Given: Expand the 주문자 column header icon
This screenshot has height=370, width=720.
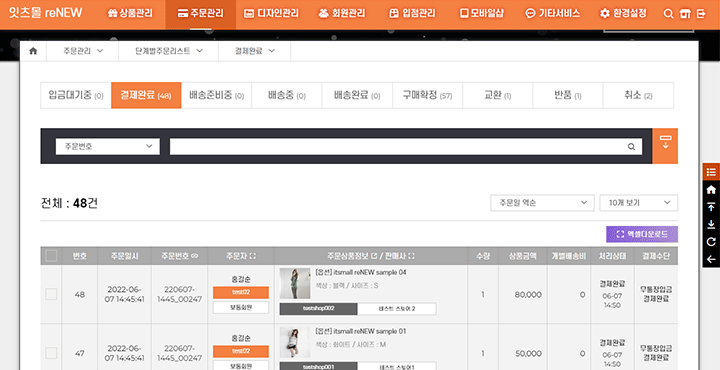Looking at the screenshot, I should [x=253, y=256].
